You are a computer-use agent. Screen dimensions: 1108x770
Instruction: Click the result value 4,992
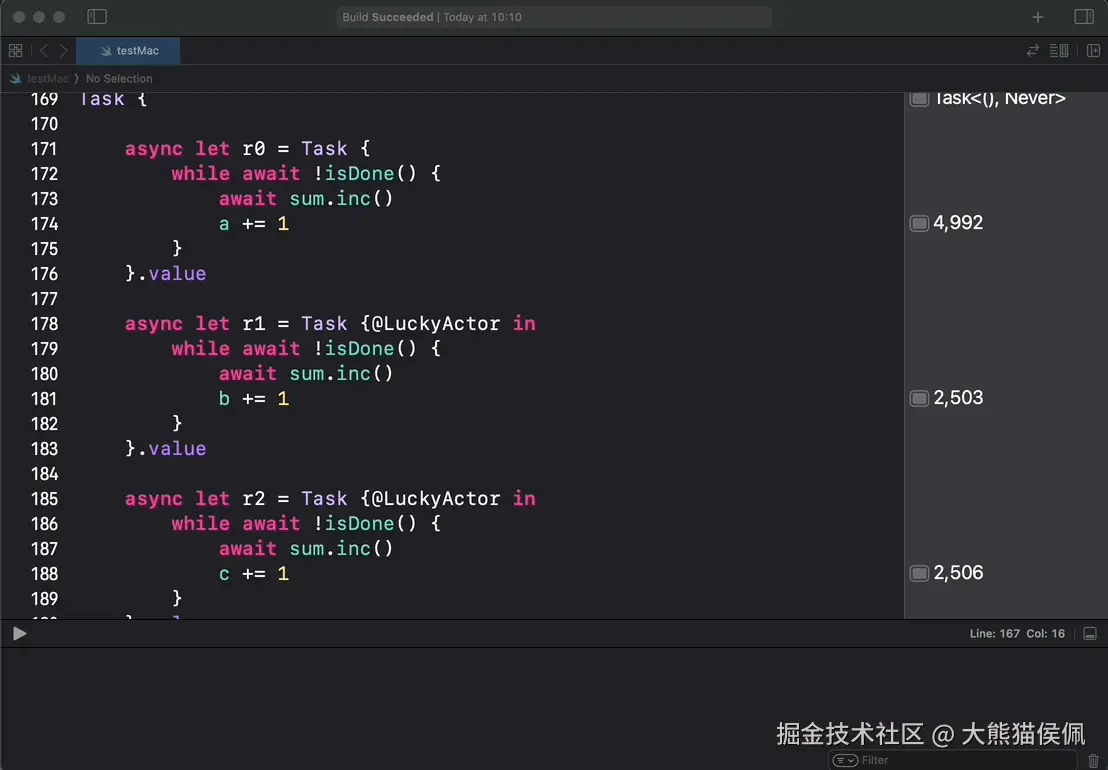958,223
